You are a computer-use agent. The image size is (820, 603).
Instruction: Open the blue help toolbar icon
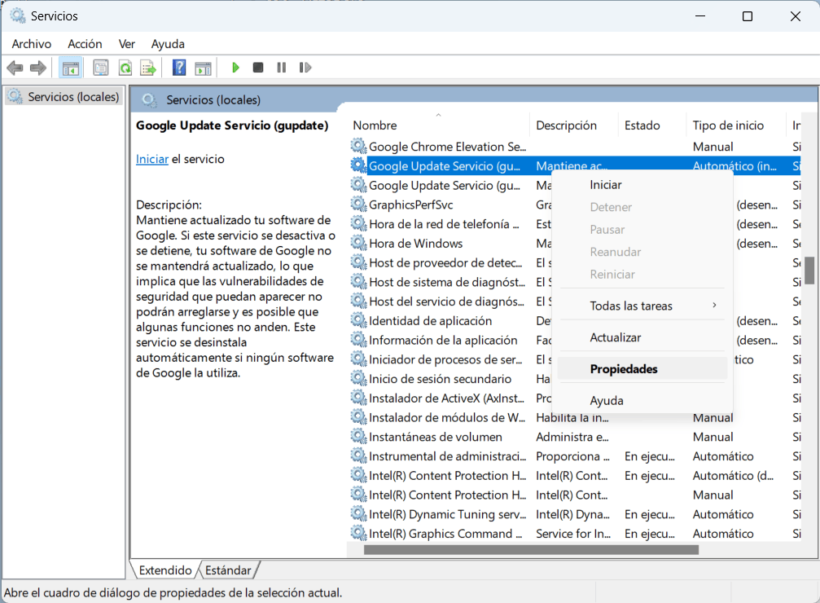pyautogui.click(x=179, y=68)
